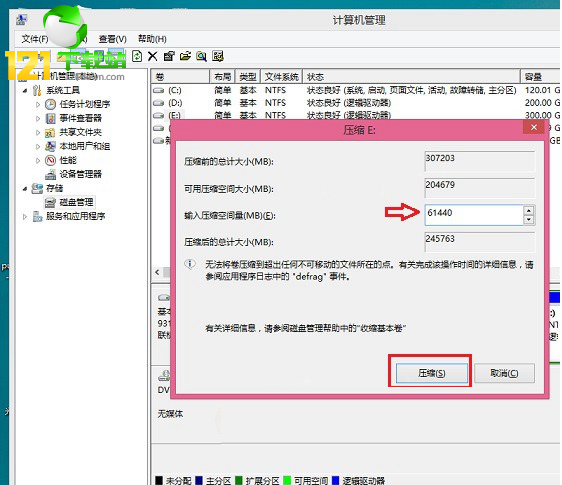Image resolution: width=562 pixels, height=485 pixels.
Task: Select 磁盘管理 in the tree
Action: tap(76, 202)
